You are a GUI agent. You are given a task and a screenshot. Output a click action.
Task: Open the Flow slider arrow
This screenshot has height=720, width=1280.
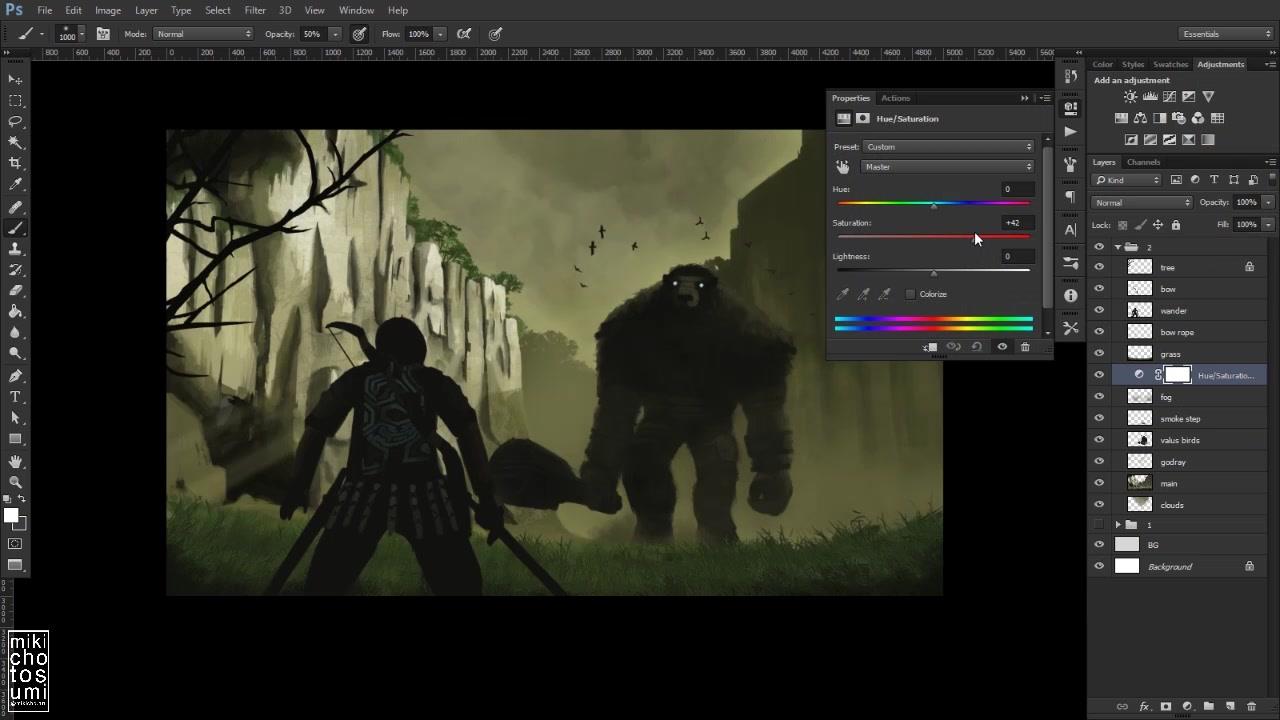[x=439, y=34]
